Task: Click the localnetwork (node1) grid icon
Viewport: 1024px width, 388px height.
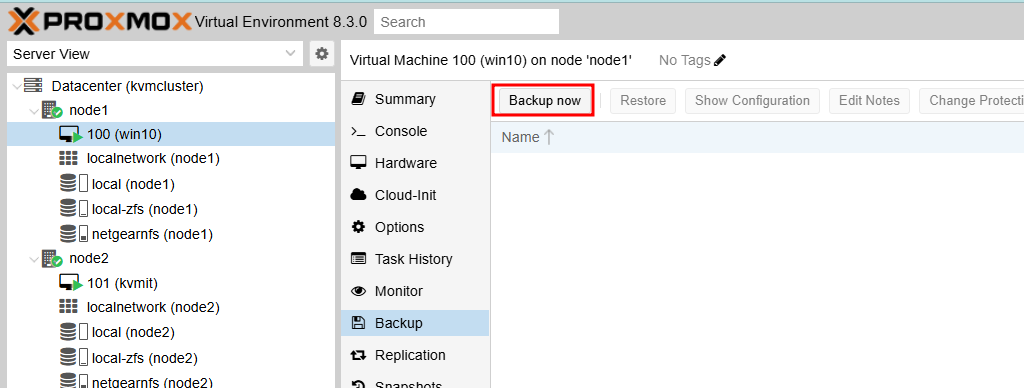Action: (68, 158)
